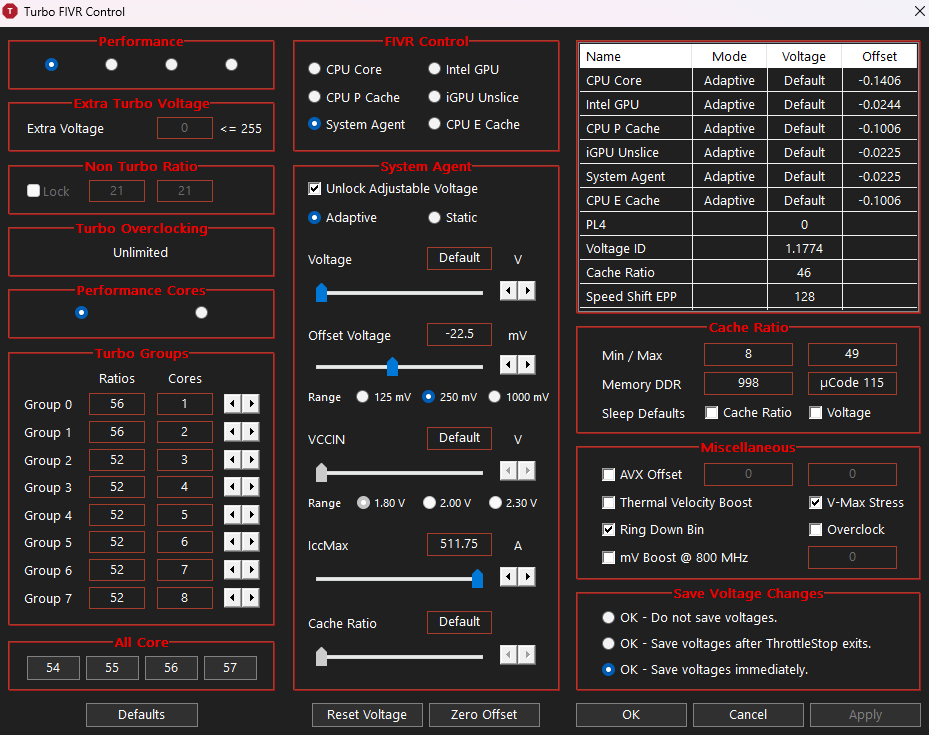
Task: Click Group 5 left arrow stepper
Action: (232, 542)
